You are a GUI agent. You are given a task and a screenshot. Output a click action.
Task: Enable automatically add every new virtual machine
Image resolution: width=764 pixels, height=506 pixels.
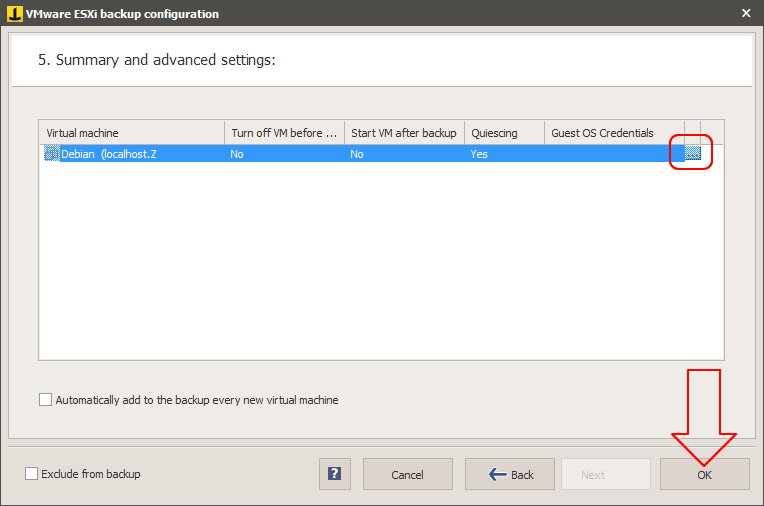tap(45, 400)
